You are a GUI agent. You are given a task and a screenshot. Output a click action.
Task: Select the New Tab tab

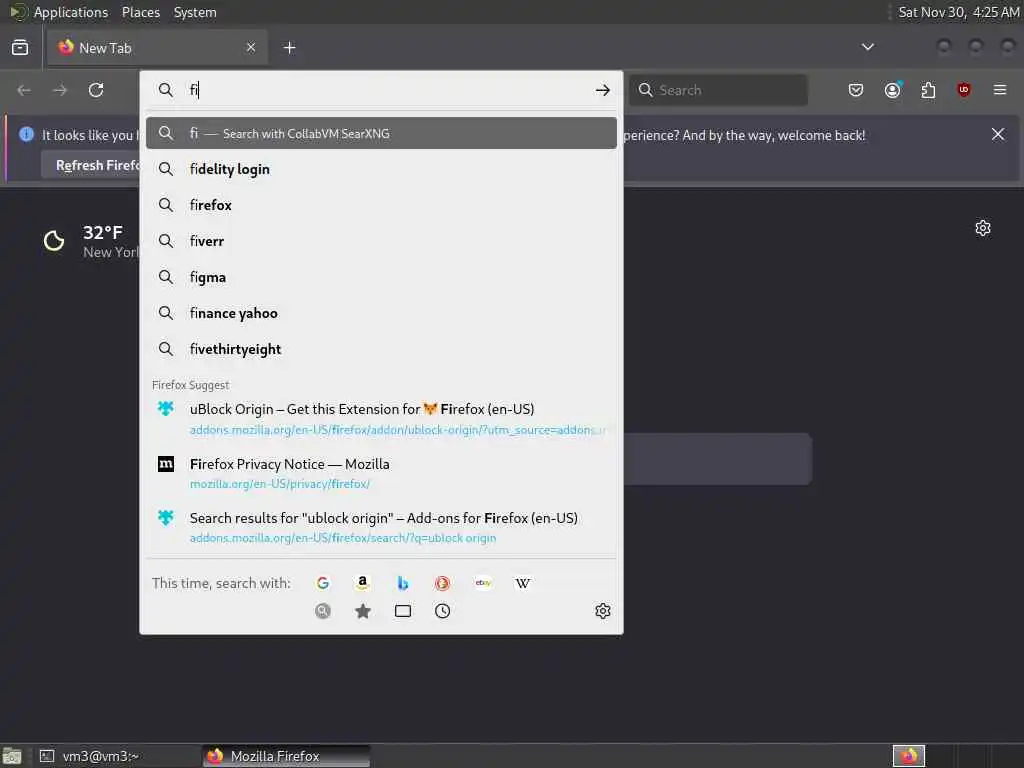point(157,48)
